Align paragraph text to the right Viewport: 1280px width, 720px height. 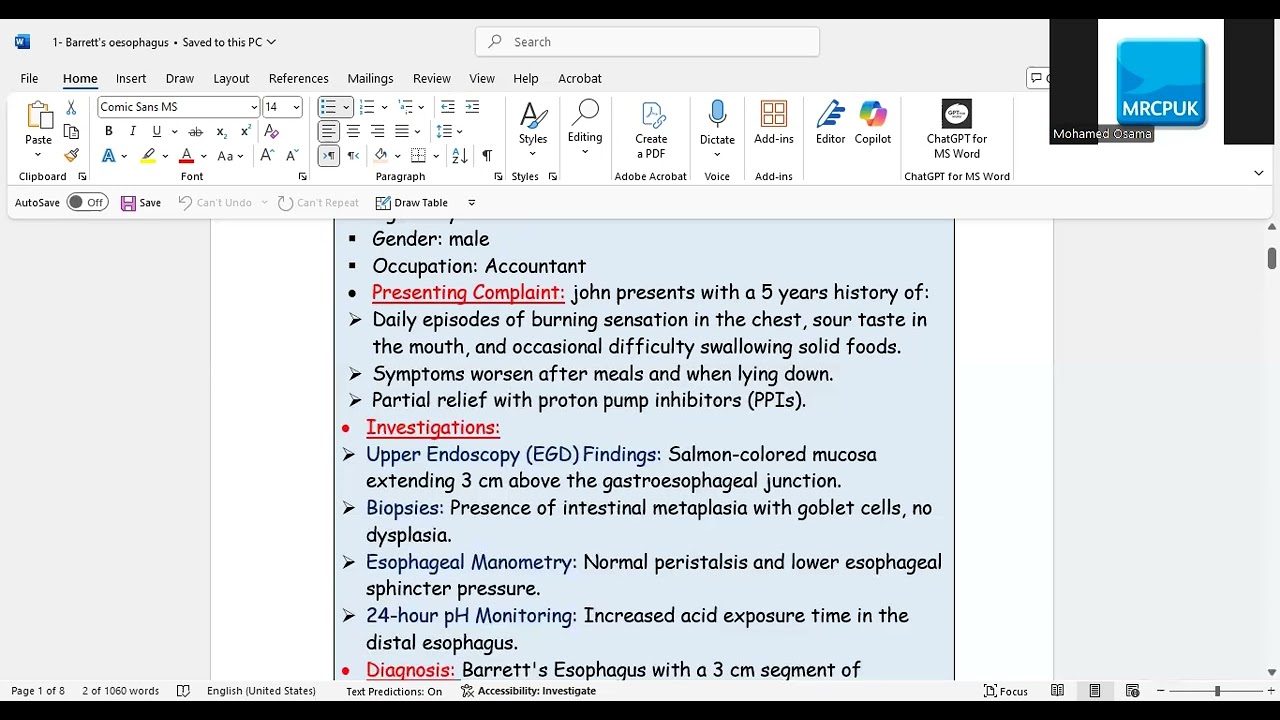point(377,131)
